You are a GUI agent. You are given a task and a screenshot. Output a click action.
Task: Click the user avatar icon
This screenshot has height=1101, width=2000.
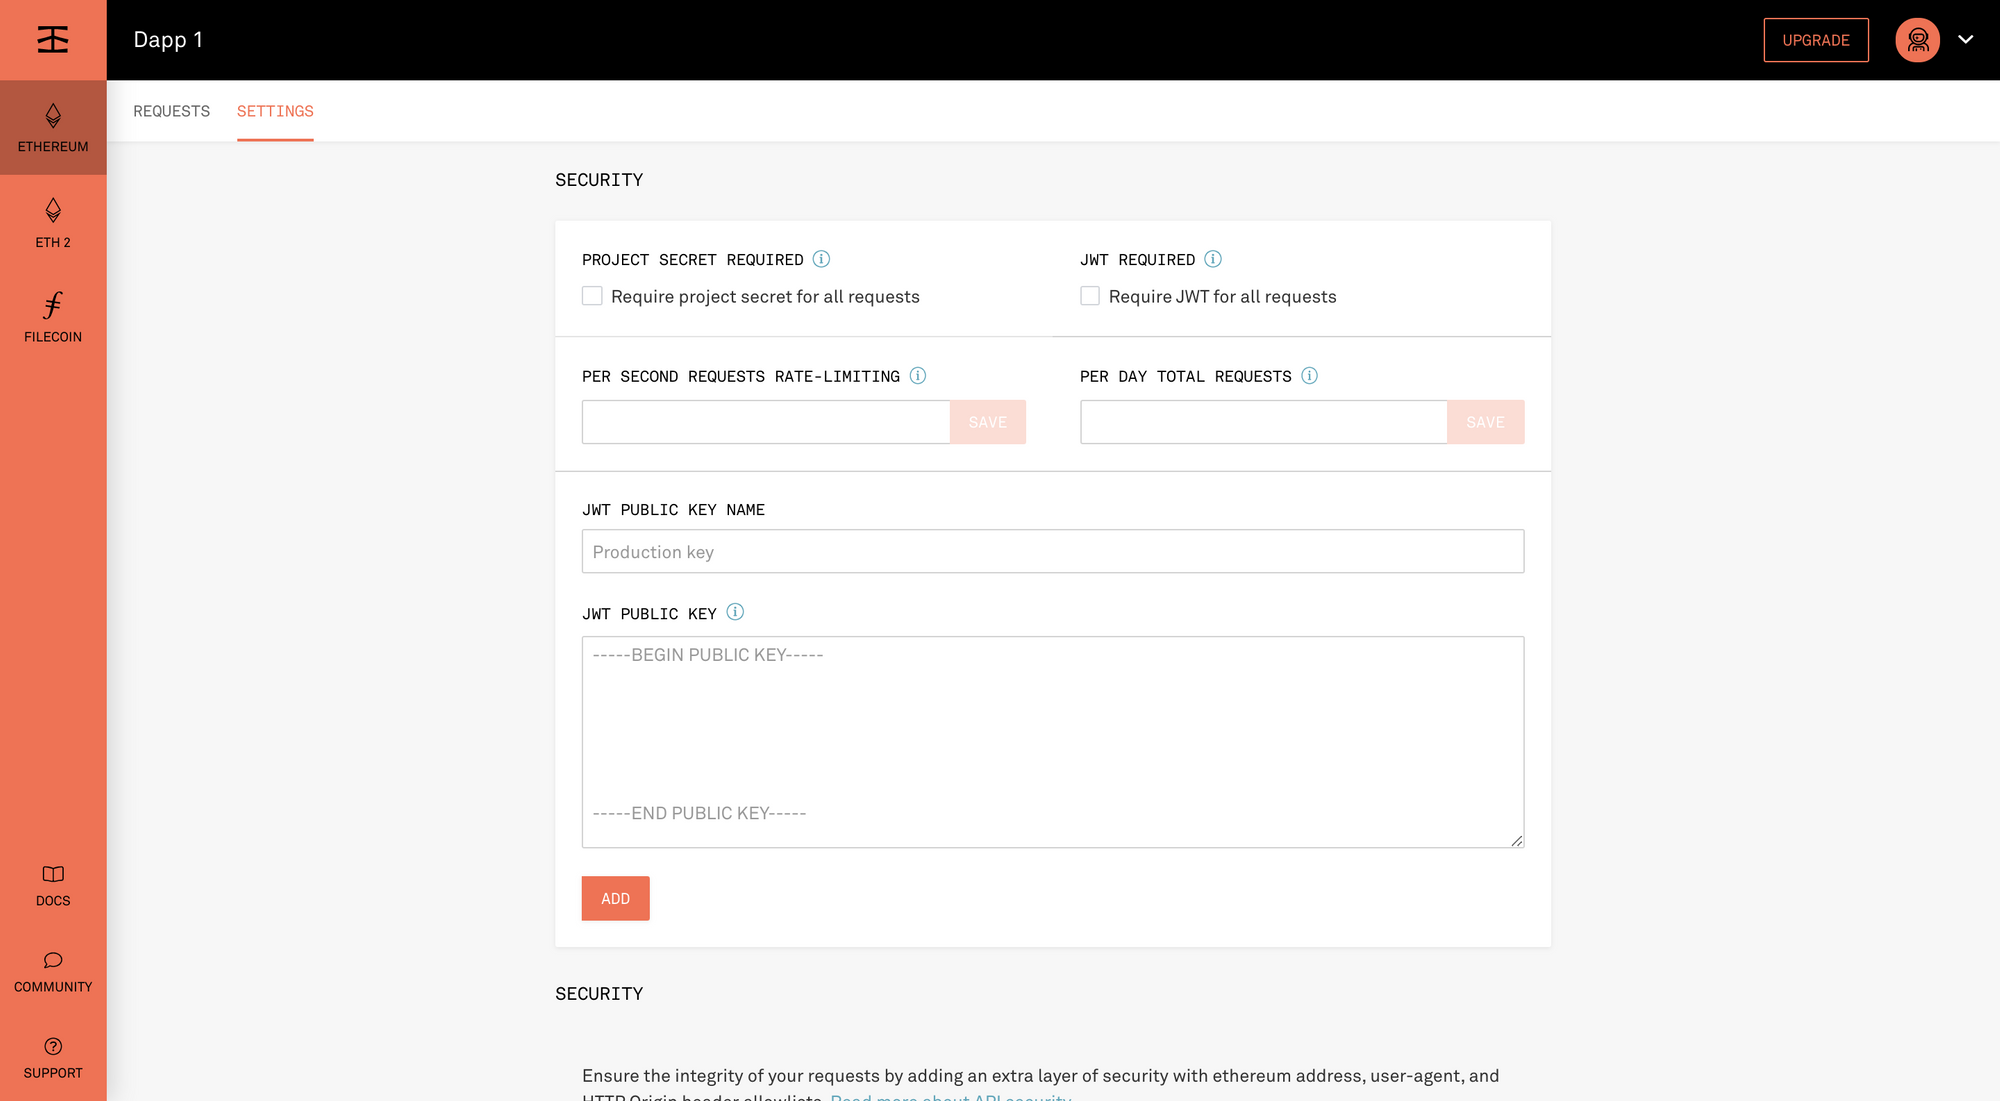click(1917, 40)
